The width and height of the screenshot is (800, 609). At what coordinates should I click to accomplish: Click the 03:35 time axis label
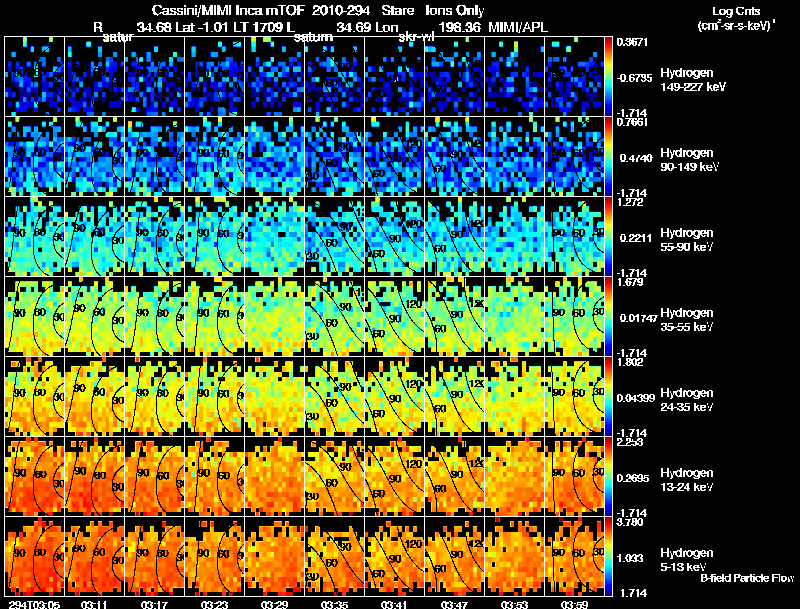[x=334, y=605]
